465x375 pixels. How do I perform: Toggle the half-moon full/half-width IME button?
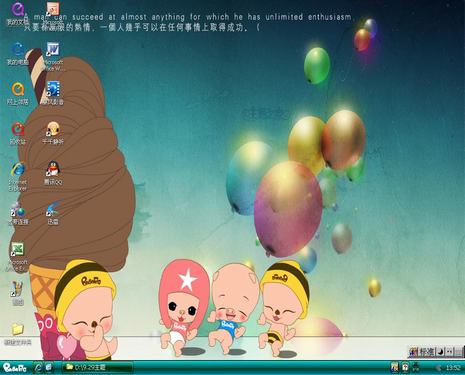(x=440, y=352)
